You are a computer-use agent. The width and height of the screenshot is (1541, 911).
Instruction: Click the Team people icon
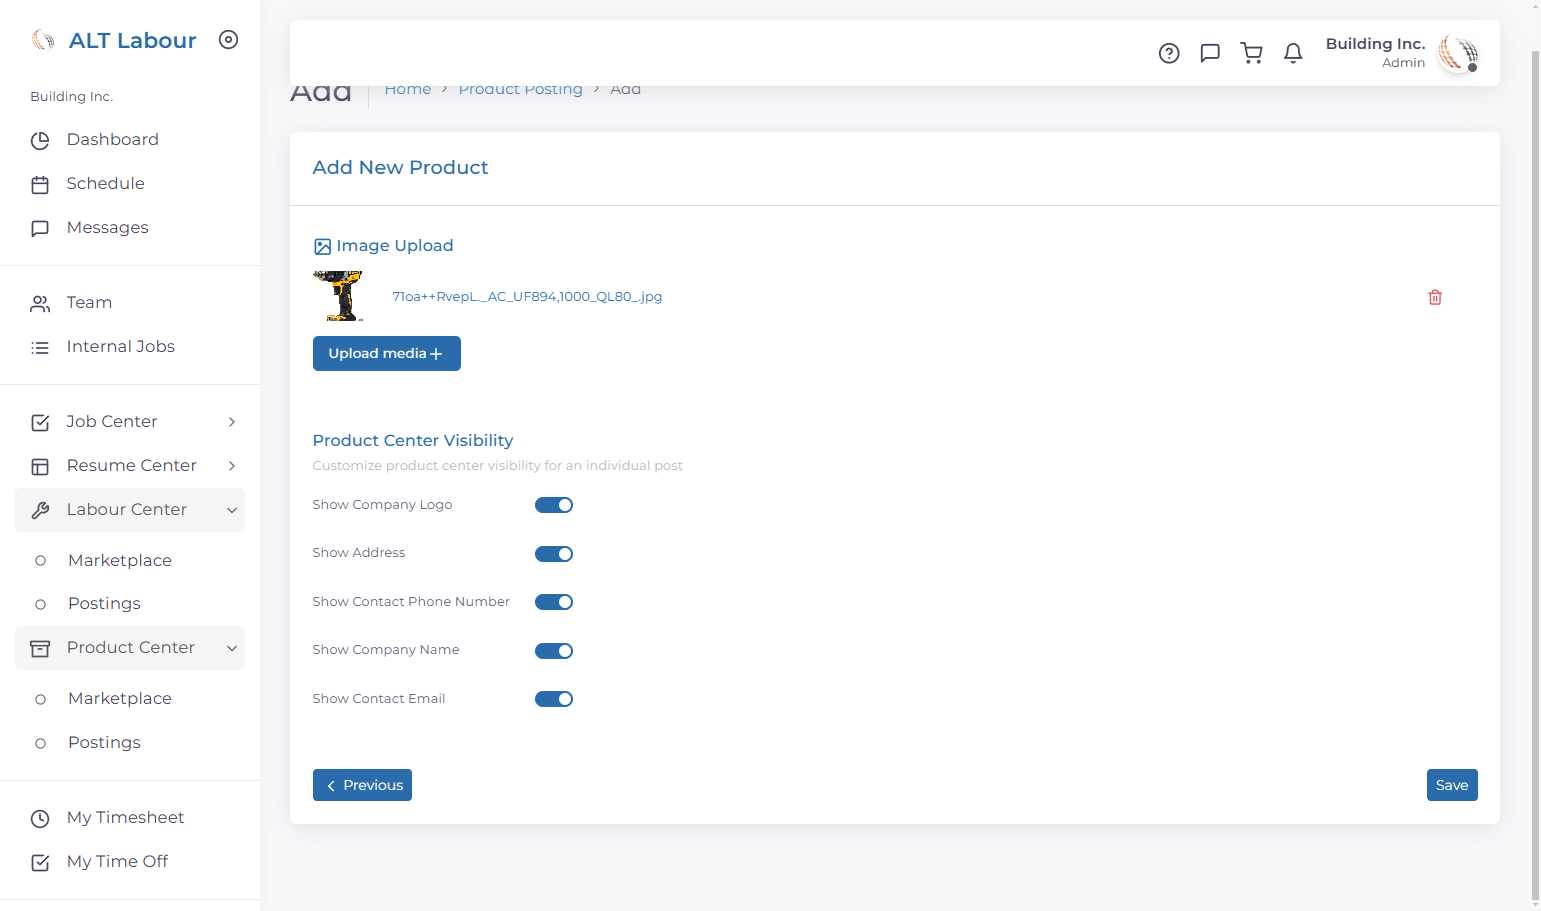click(40, 303)
